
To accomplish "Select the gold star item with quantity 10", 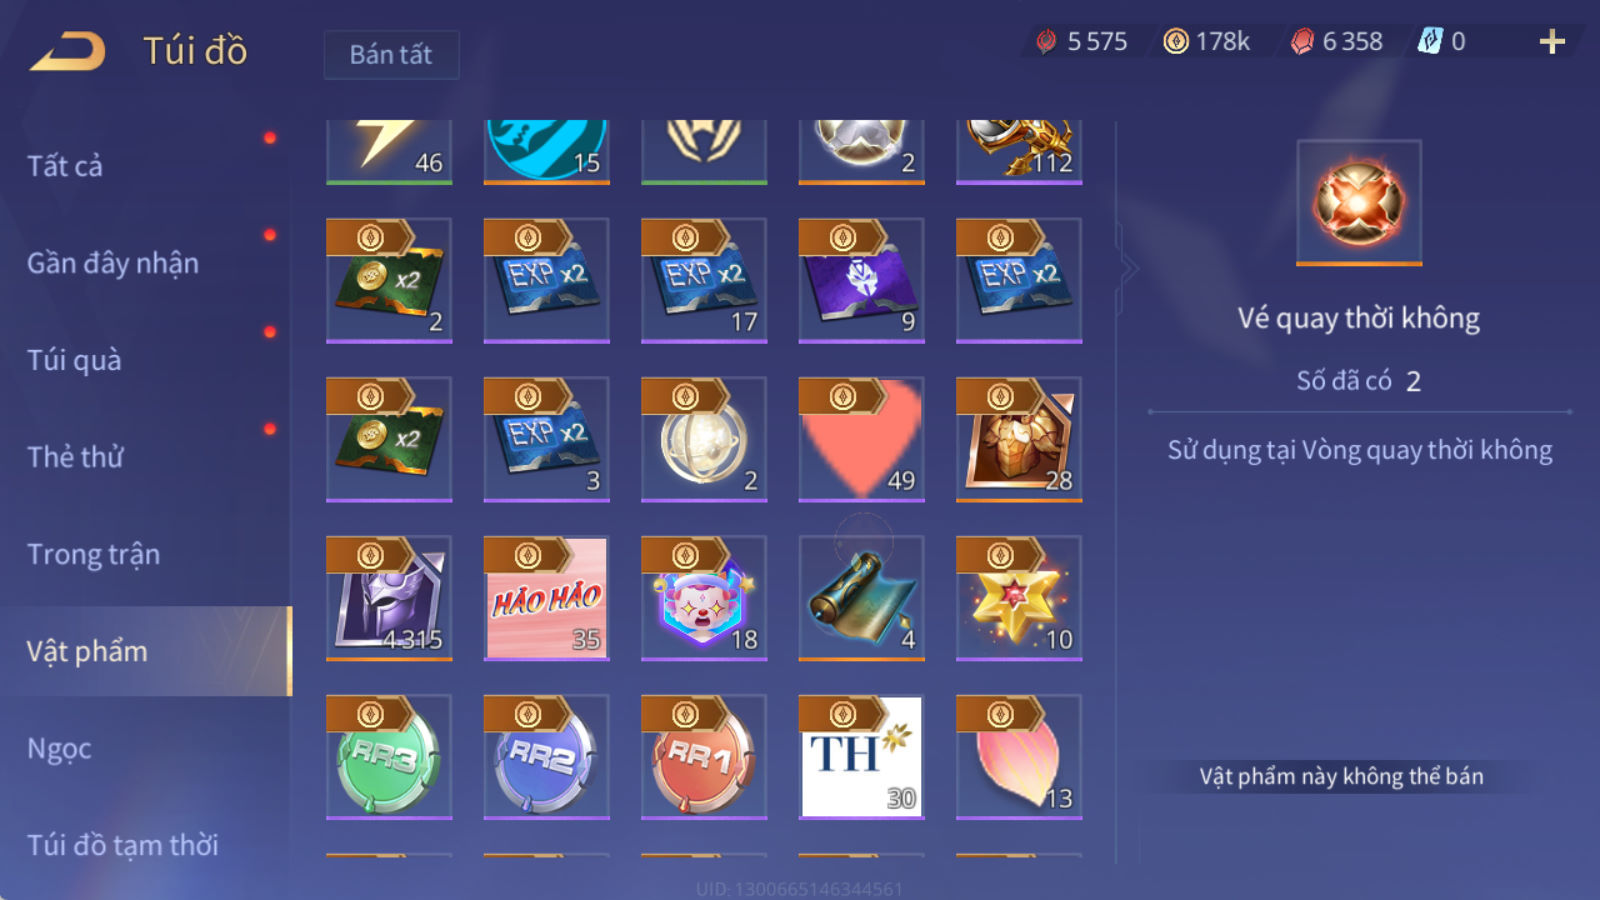I will (1019, 598).
